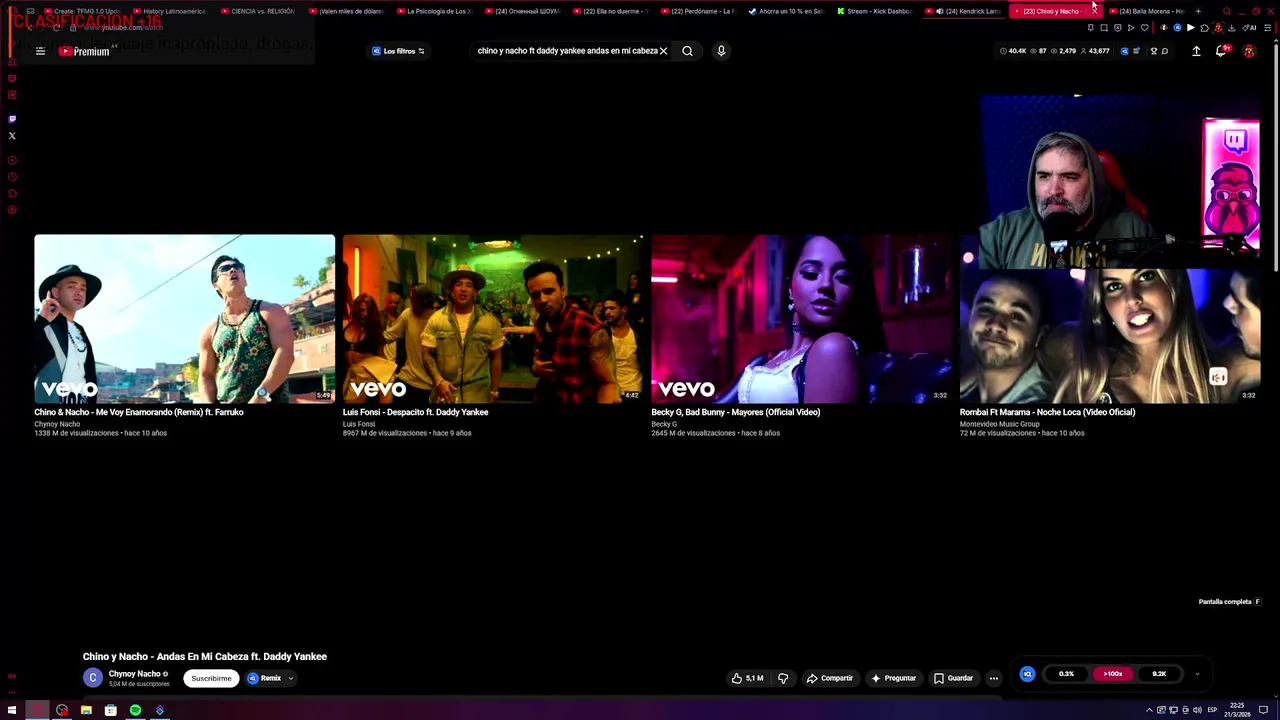The image size is (1280, 720).
Task: Switch to the La Psicología de Los tab
Action: [x=435, y=11]
